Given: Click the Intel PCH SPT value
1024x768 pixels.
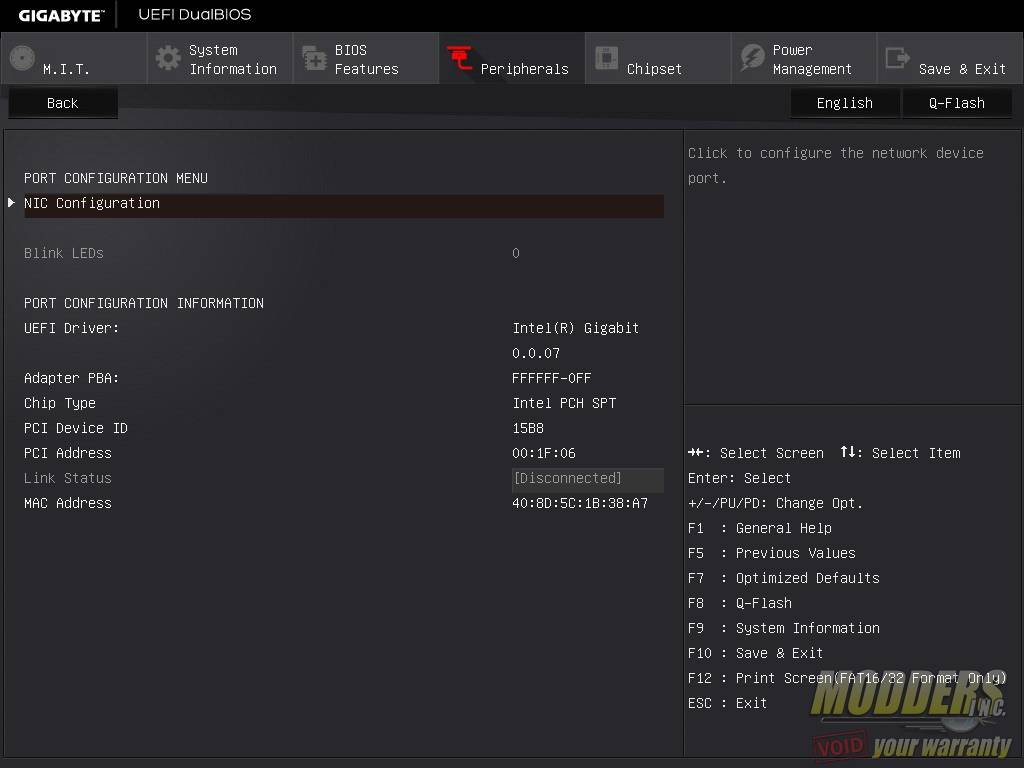Looking at the screenshot, I should coord(564,404).
